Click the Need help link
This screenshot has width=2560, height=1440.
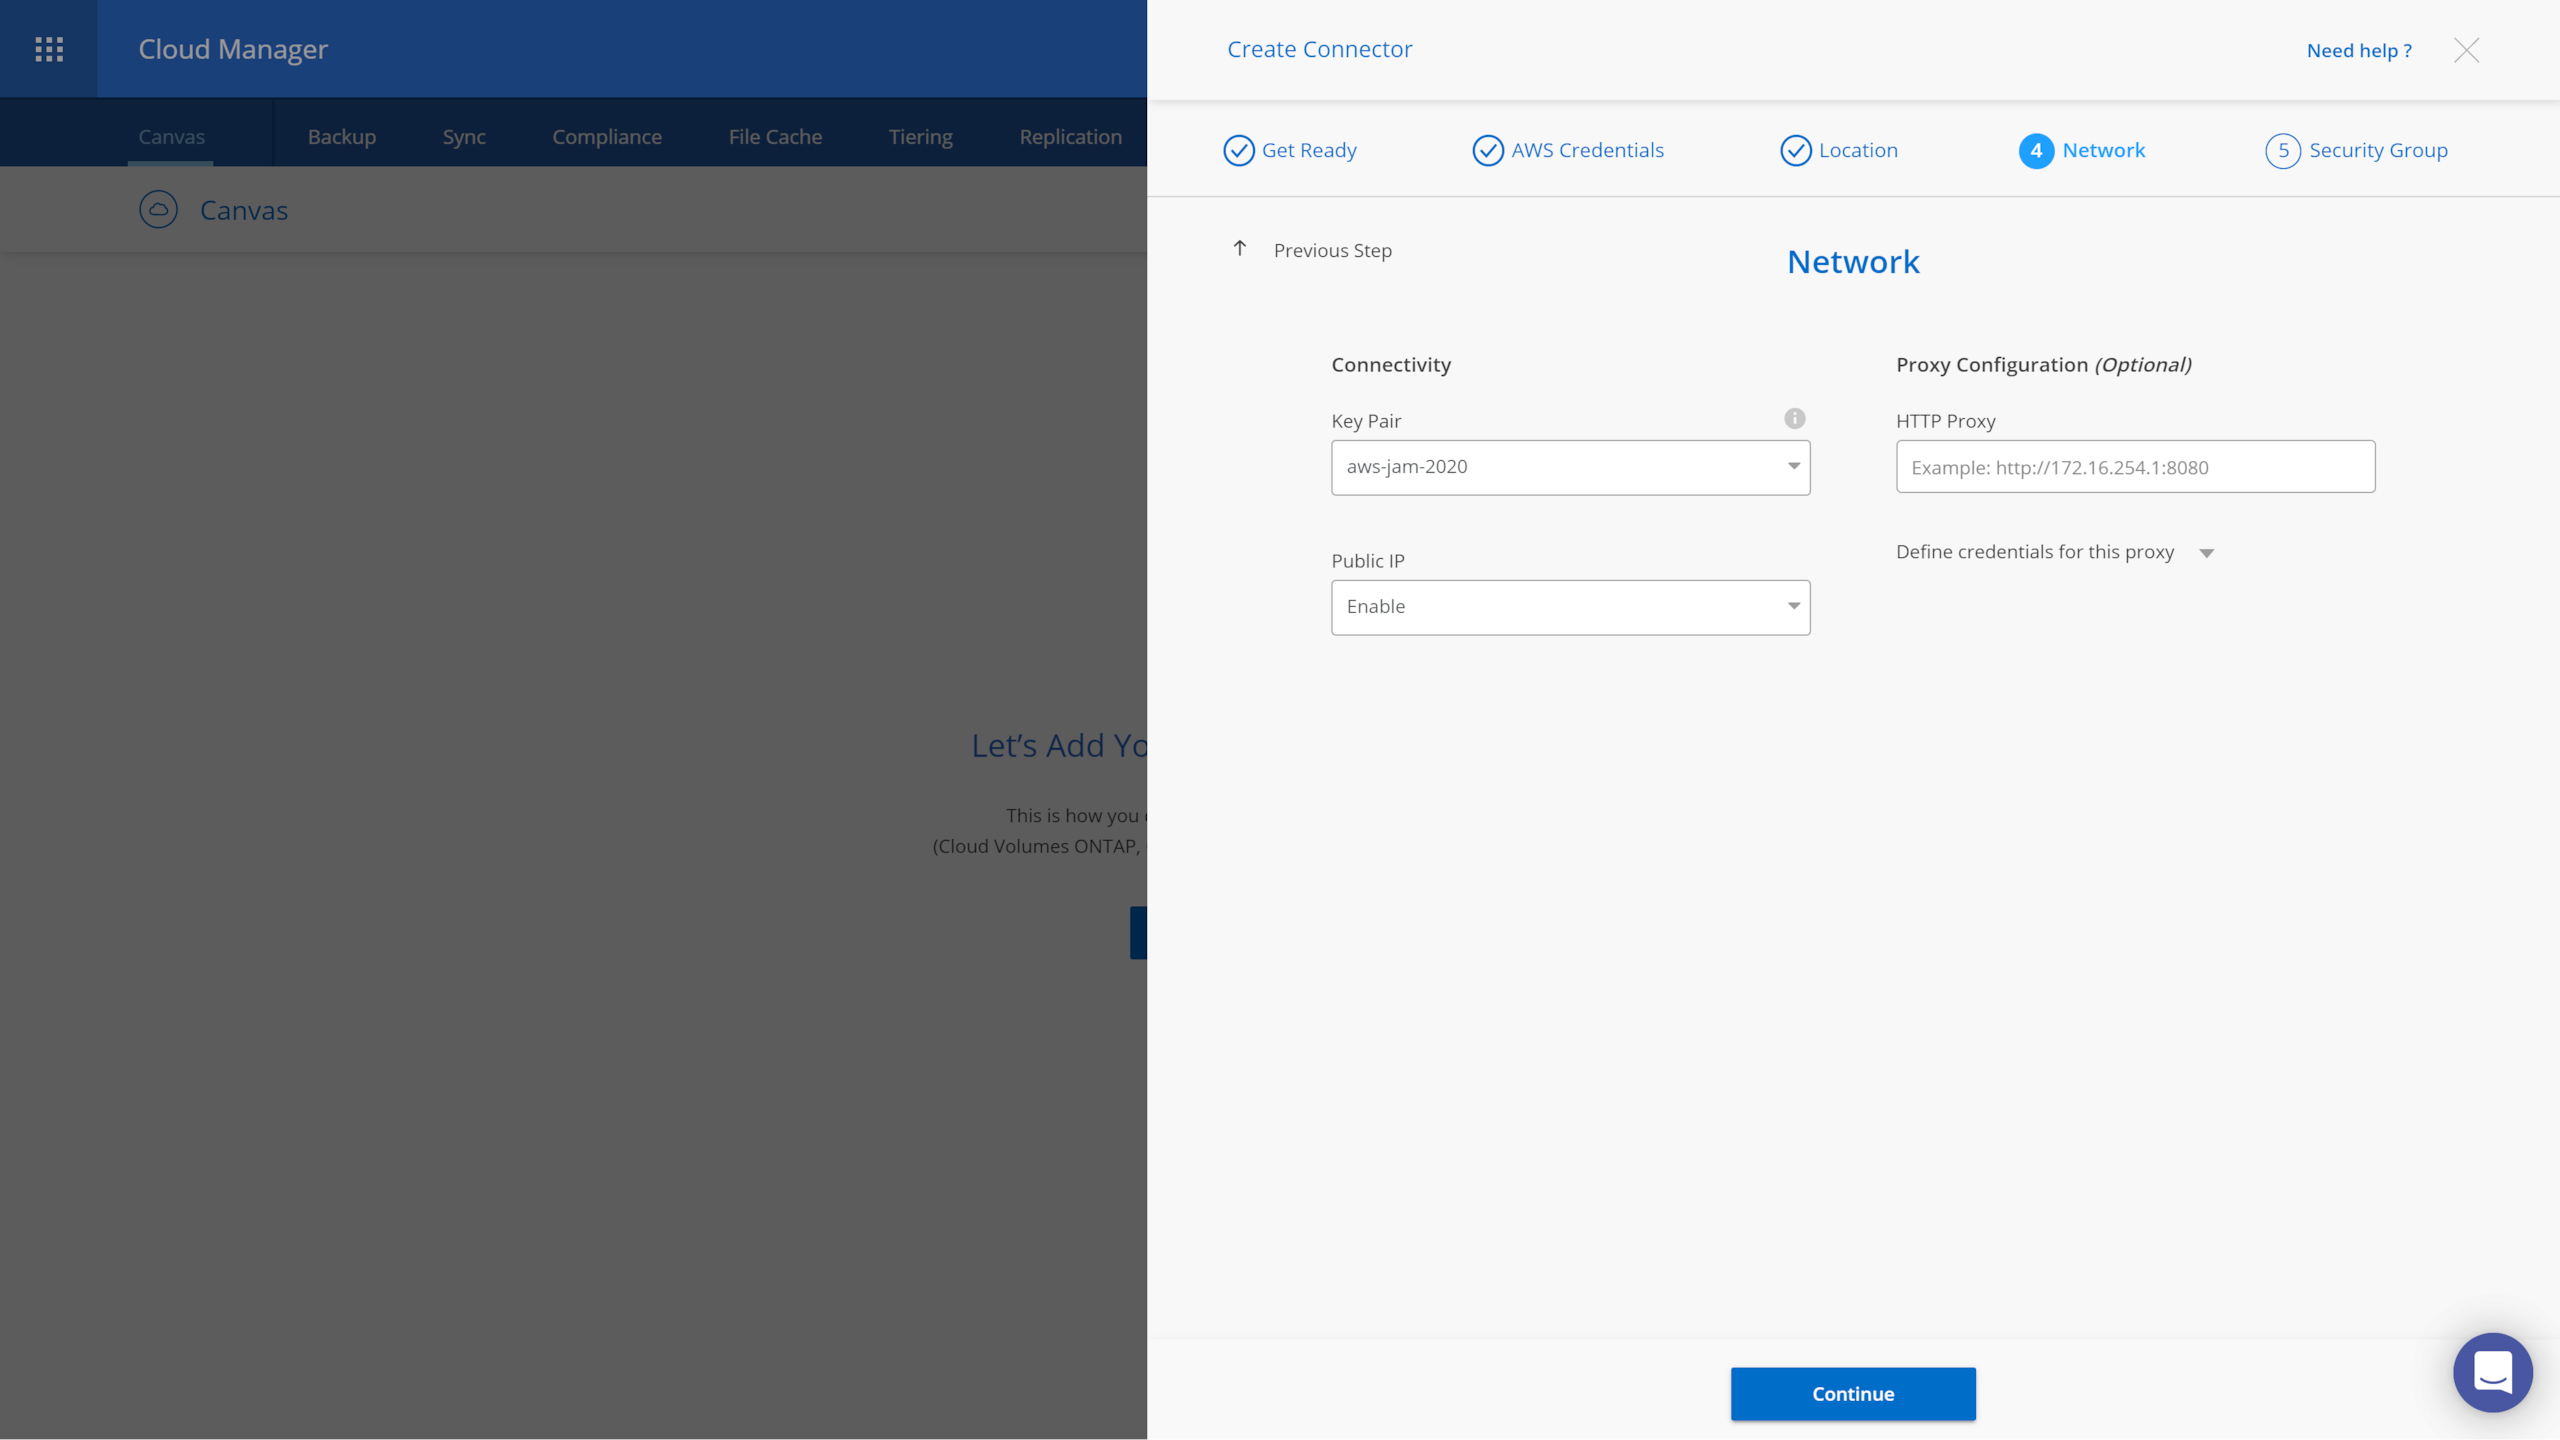pos(2359,50)
